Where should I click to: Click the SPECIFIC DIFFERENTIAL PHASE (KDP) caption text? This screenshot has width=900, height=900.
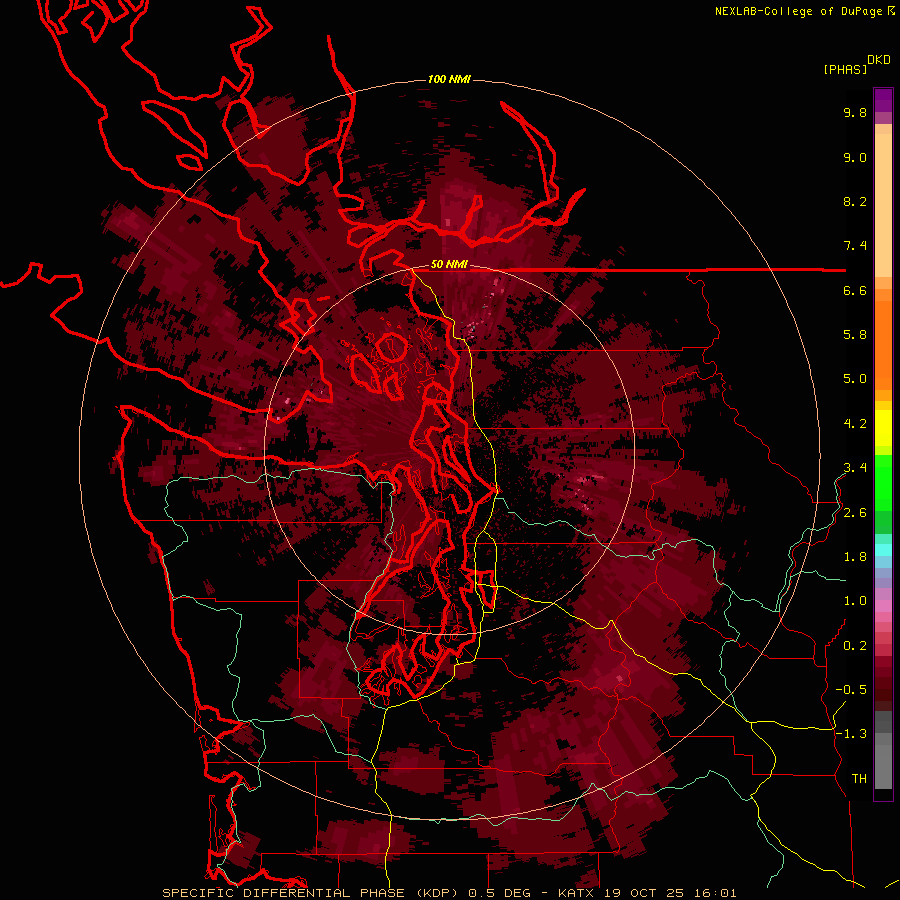tap(310, 893)
